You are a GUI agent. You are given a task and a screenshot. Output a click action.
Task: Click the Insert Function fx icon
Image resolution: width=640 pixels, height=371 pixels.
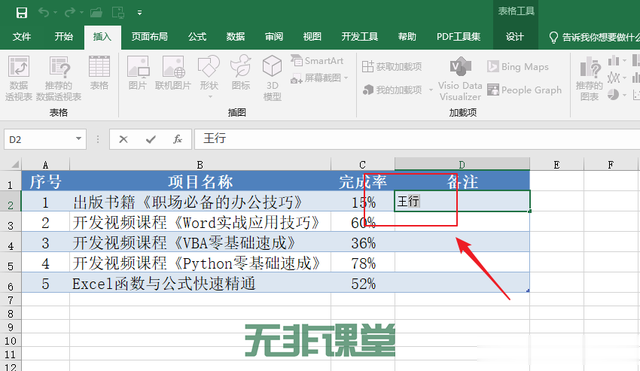coord(177,140)
